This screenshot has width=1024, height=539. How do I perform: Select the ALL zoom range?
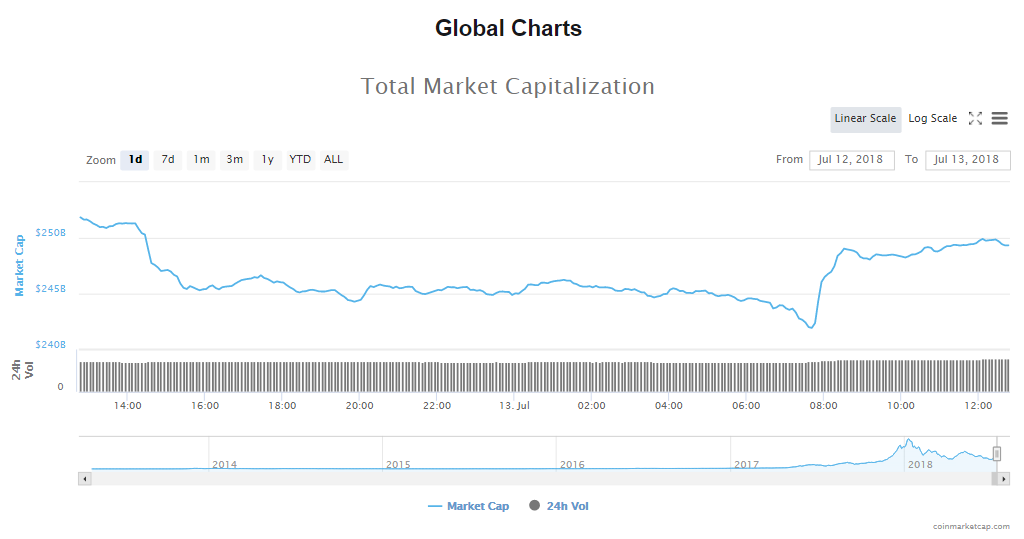pyautogui.click(x=333, y=160)
